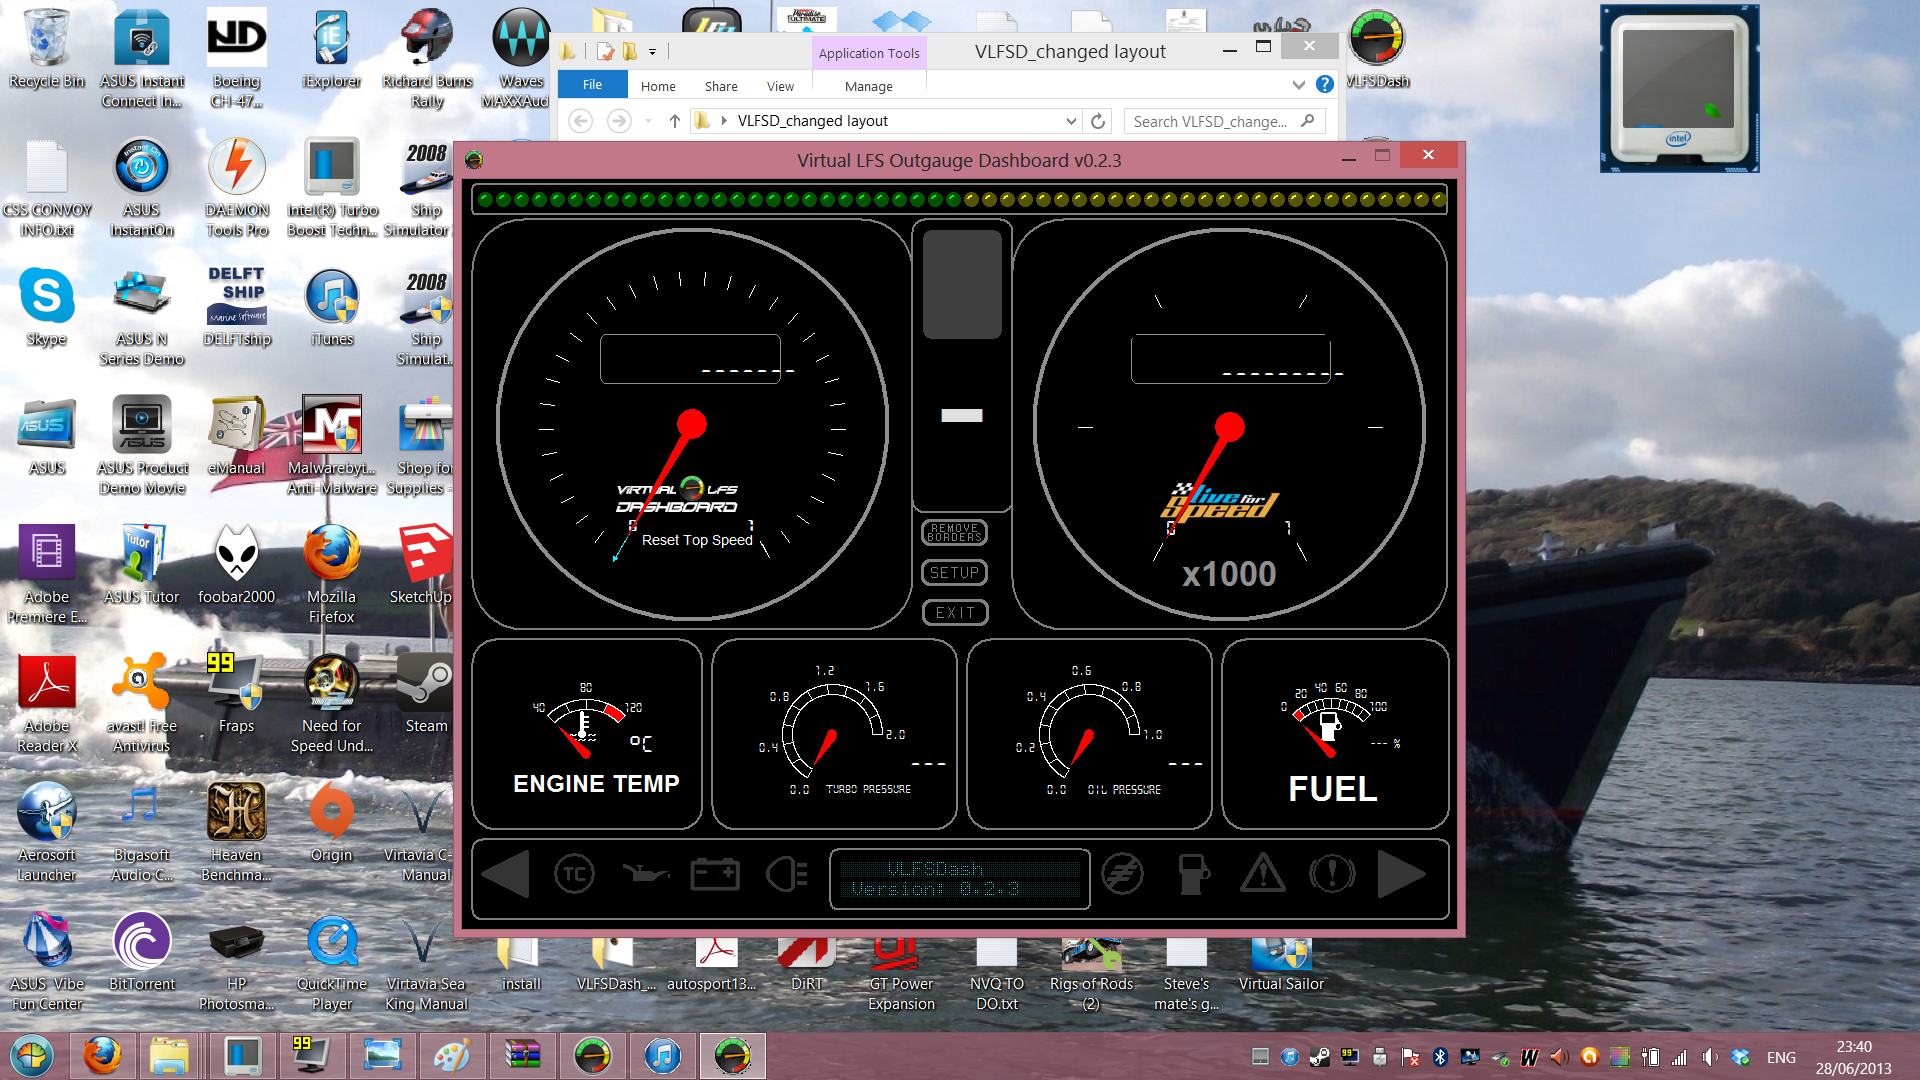Open Explorer help question mark icon
The width and height of the screenshot is (1920, 1080).
[x=1324, y=85]
